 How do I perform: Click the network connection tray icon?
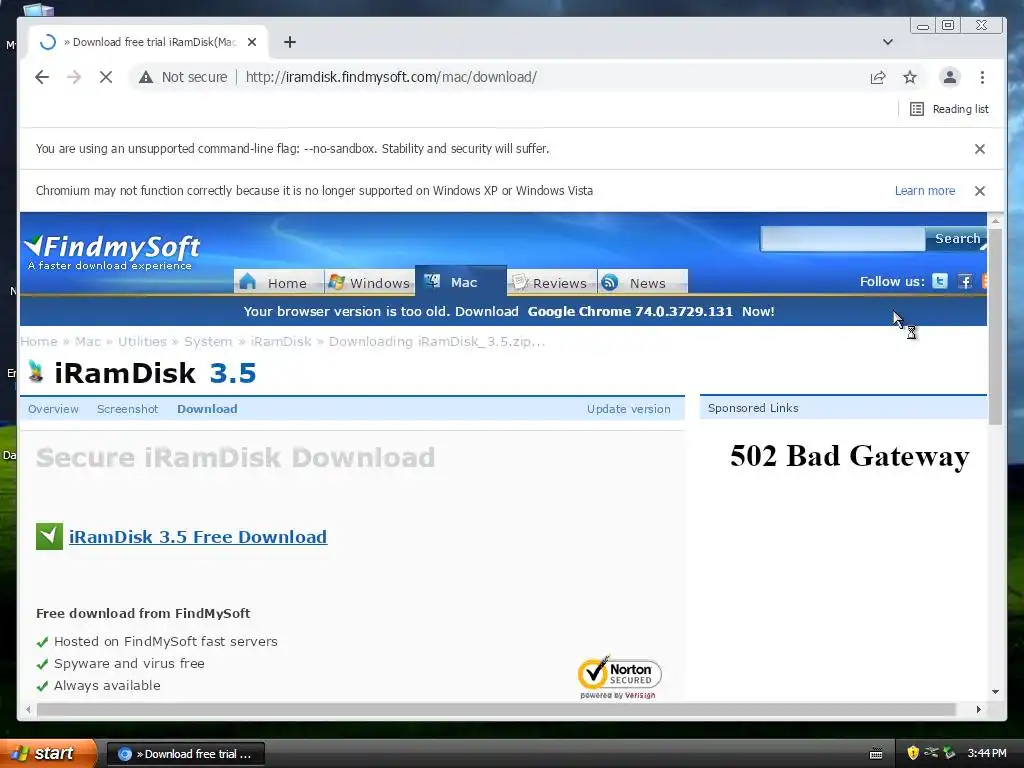point(931,753)
